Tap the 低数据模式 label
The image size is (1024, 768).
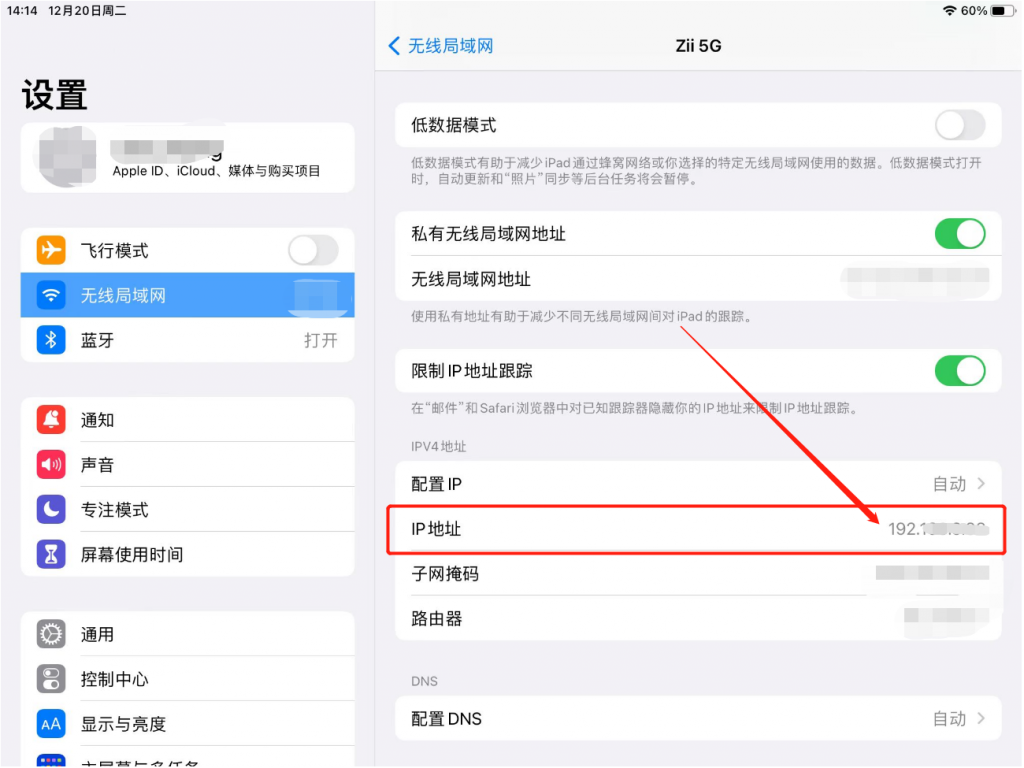point(454,125)
